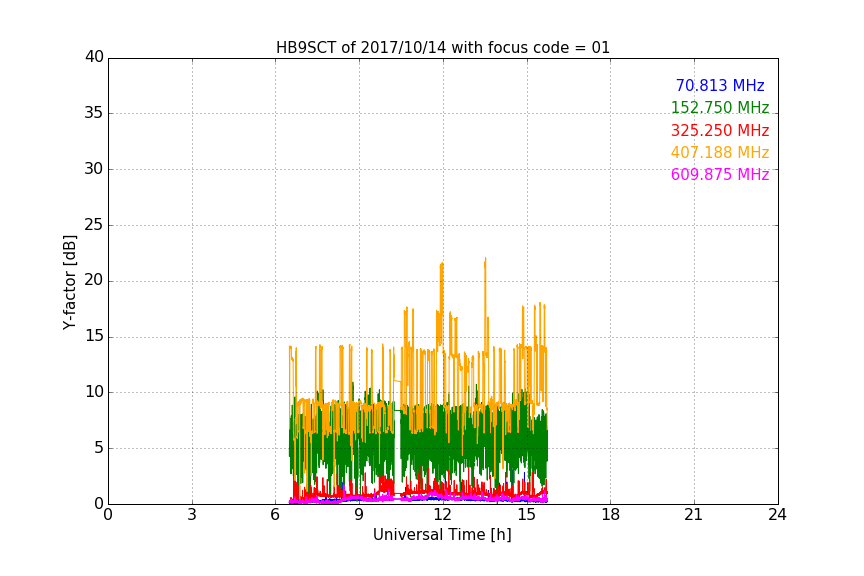Click the 25 tick on the Y axis
The image size is (864, 576).
tap(94, 225)
